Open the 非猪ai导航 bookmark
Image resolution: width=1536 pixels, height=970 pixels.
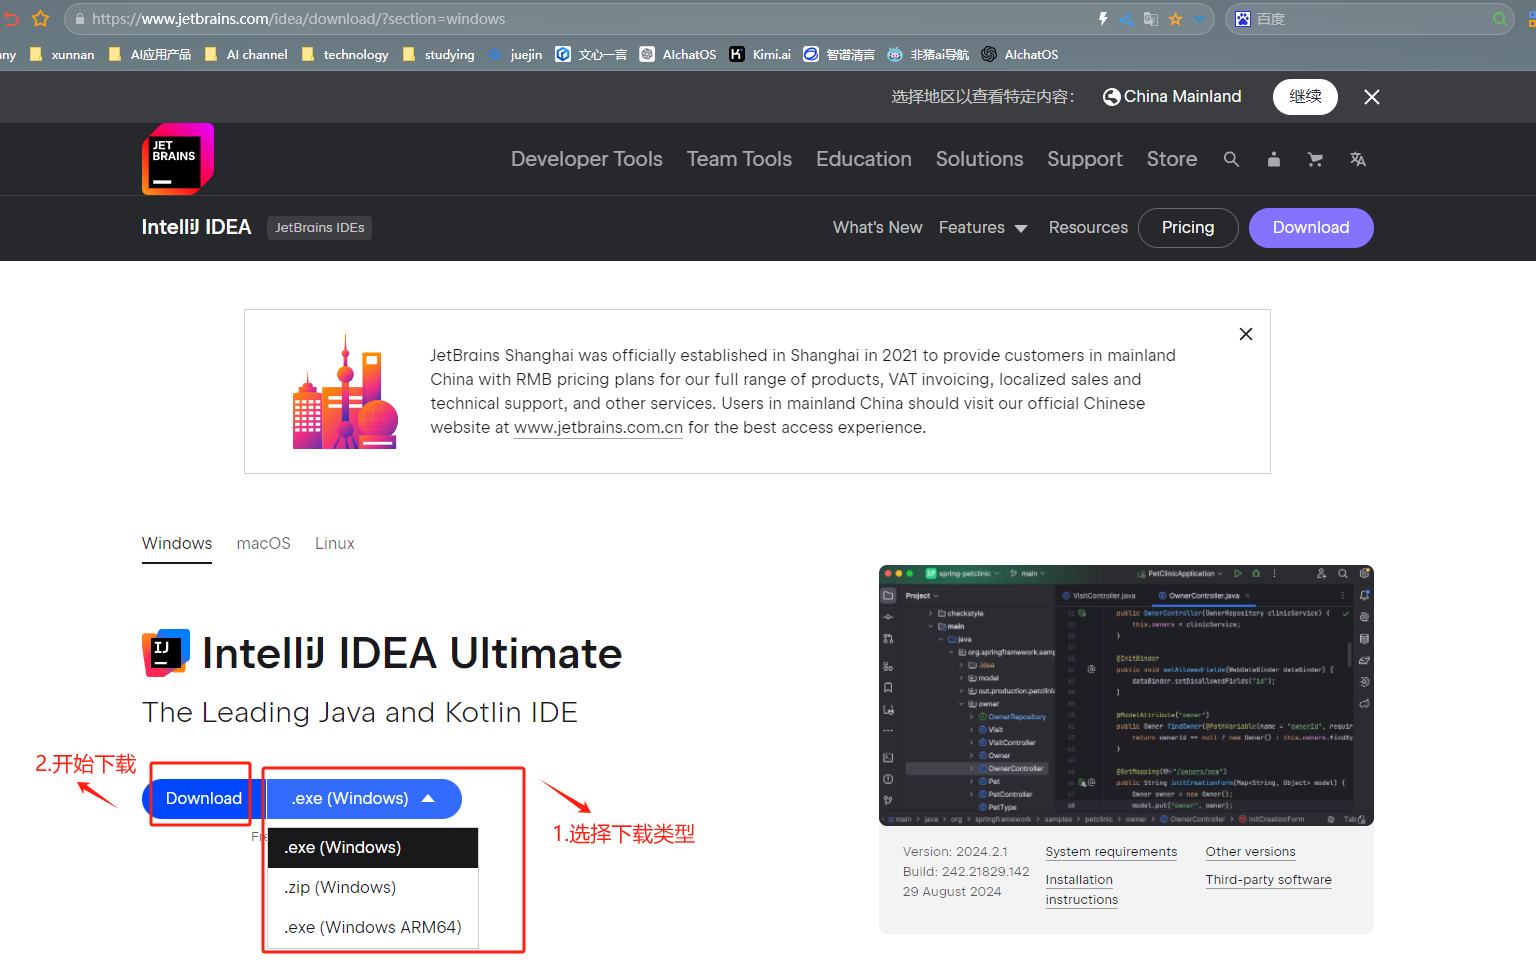[x=928, y=54]
